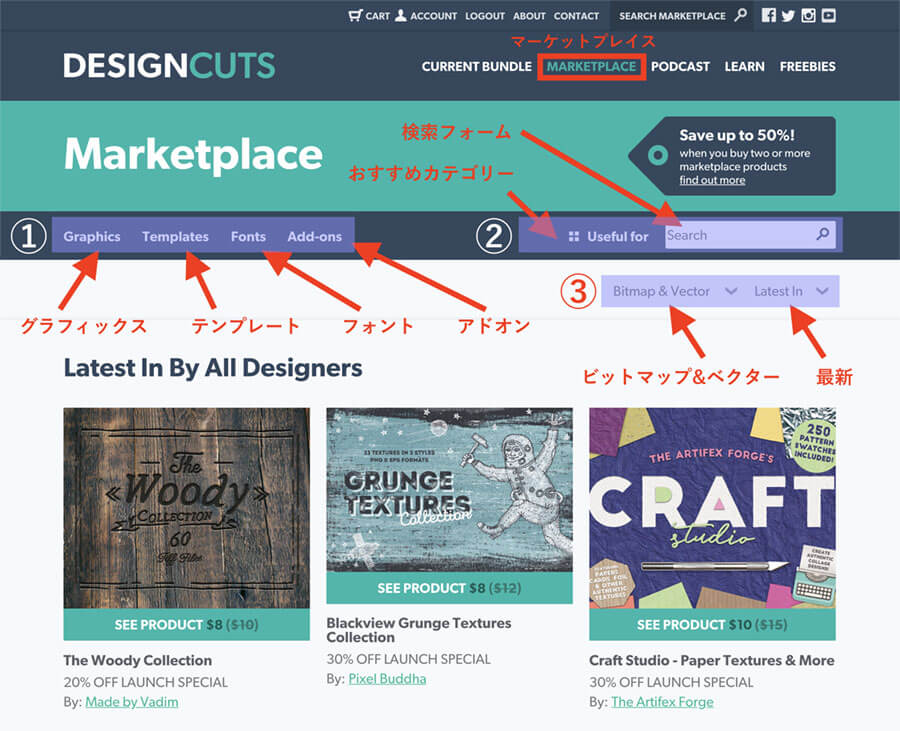This screenshot has height=731, width=900.
Task: Open designer link Made by Vadim
Action: point(132,702)
